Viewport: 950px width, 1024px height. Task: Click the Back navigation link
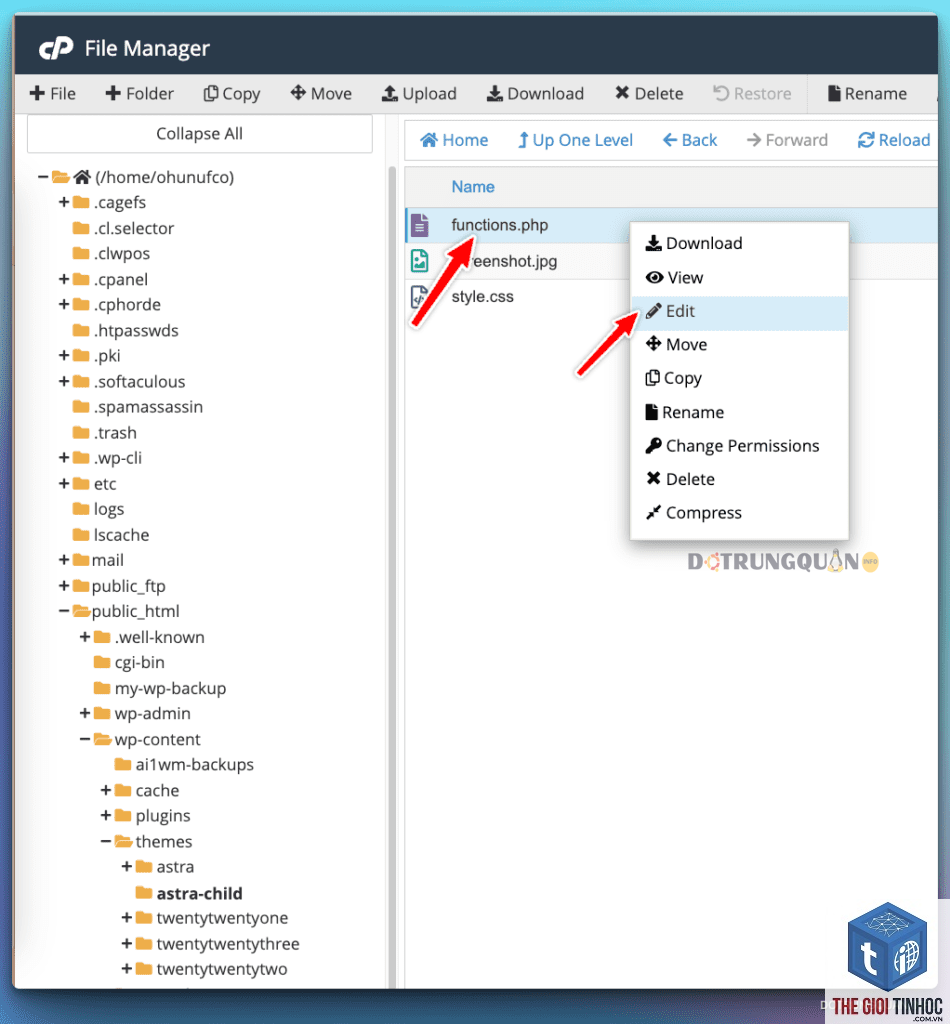(x=690, y=140)
